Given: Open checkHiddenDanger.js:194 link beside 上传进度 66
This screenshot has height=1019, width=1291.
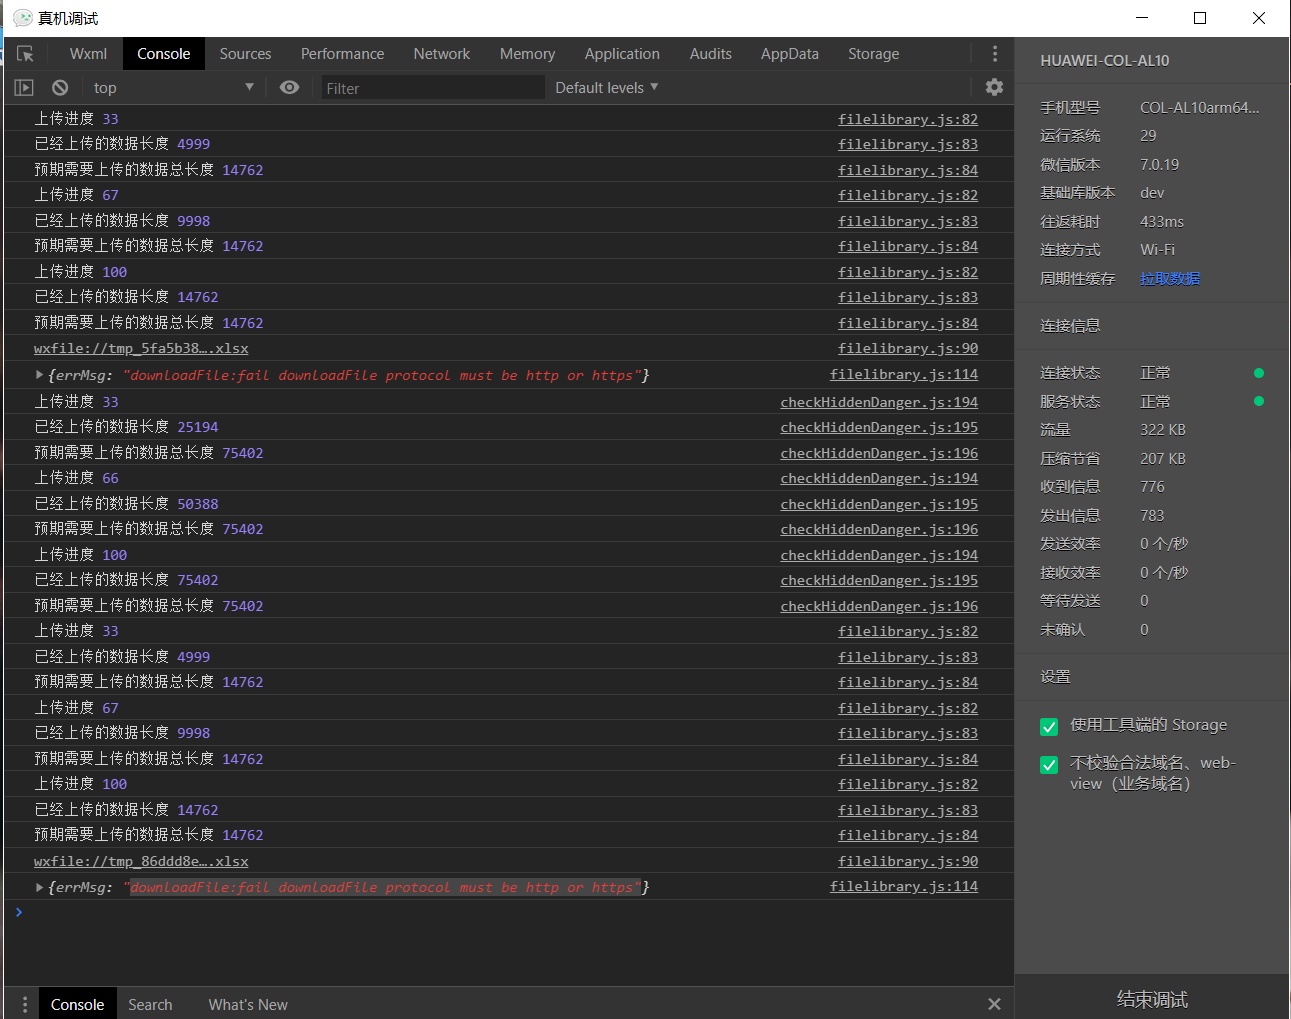Looking at the screenshot, I should tap(879, 478).
